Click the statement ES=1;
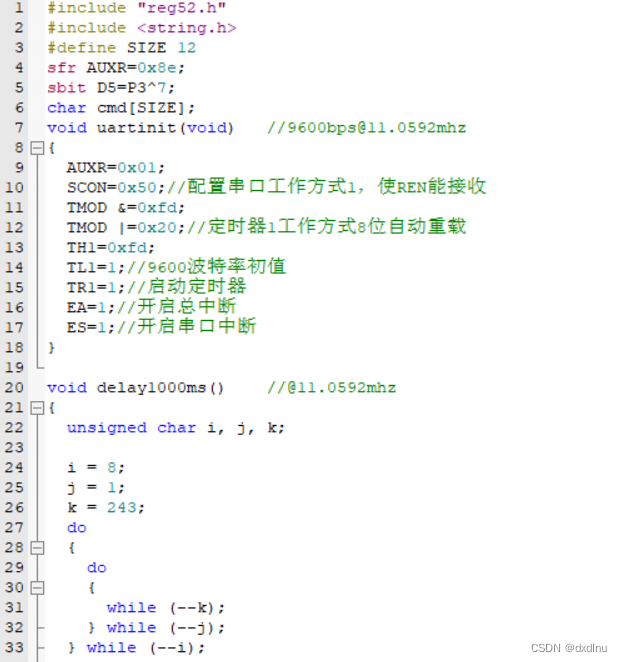 (x=91, y=328)
